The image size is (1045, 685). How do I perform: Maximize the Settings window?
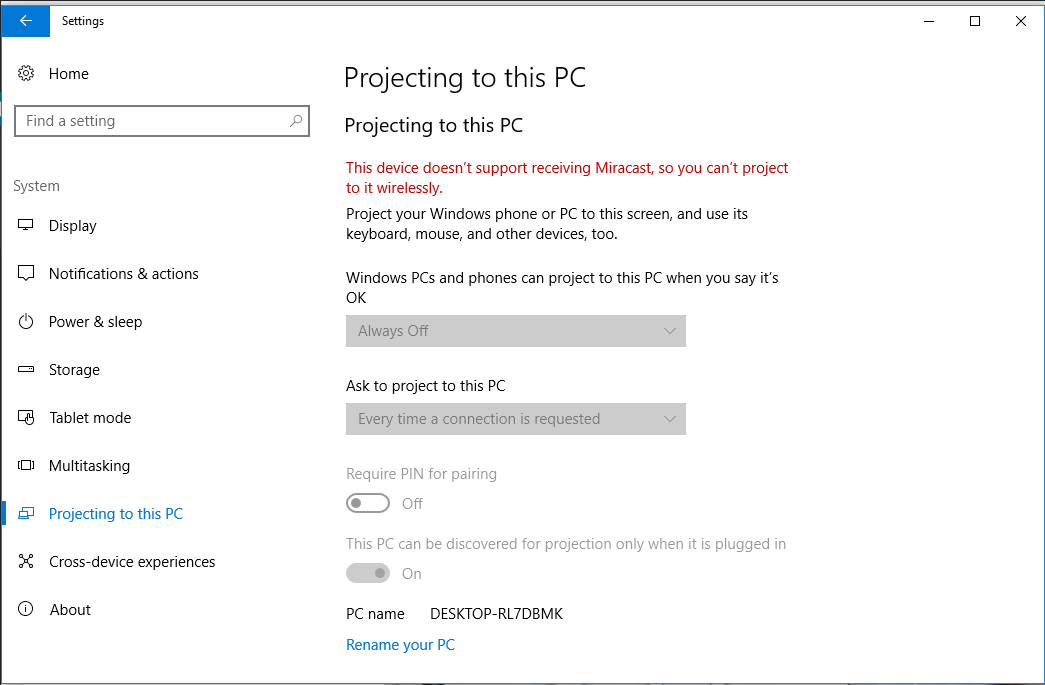coord(975,21)
